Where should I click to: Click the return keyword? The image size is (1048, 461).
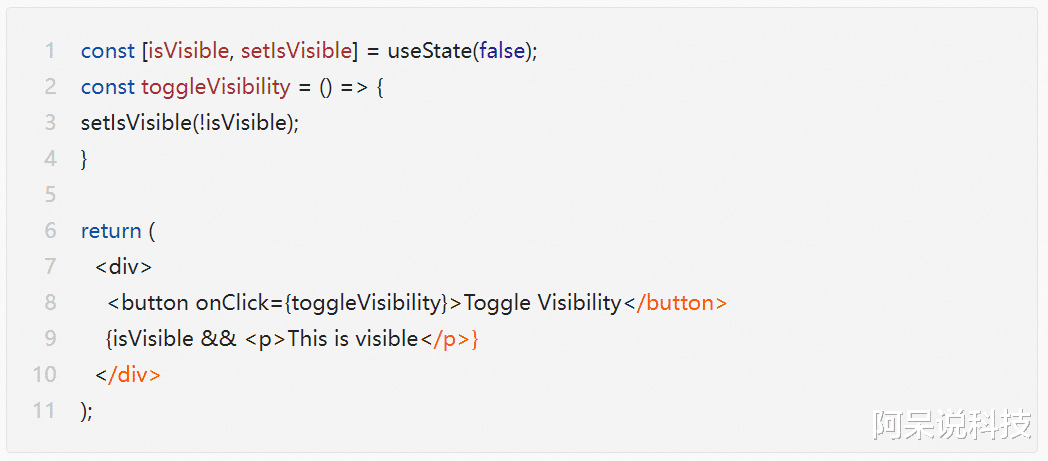point(111,231)
